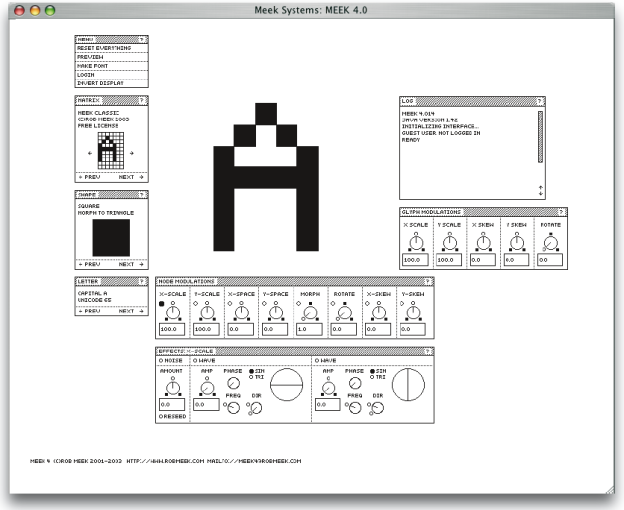Go to previous matrix with Prev

(89, 177)
